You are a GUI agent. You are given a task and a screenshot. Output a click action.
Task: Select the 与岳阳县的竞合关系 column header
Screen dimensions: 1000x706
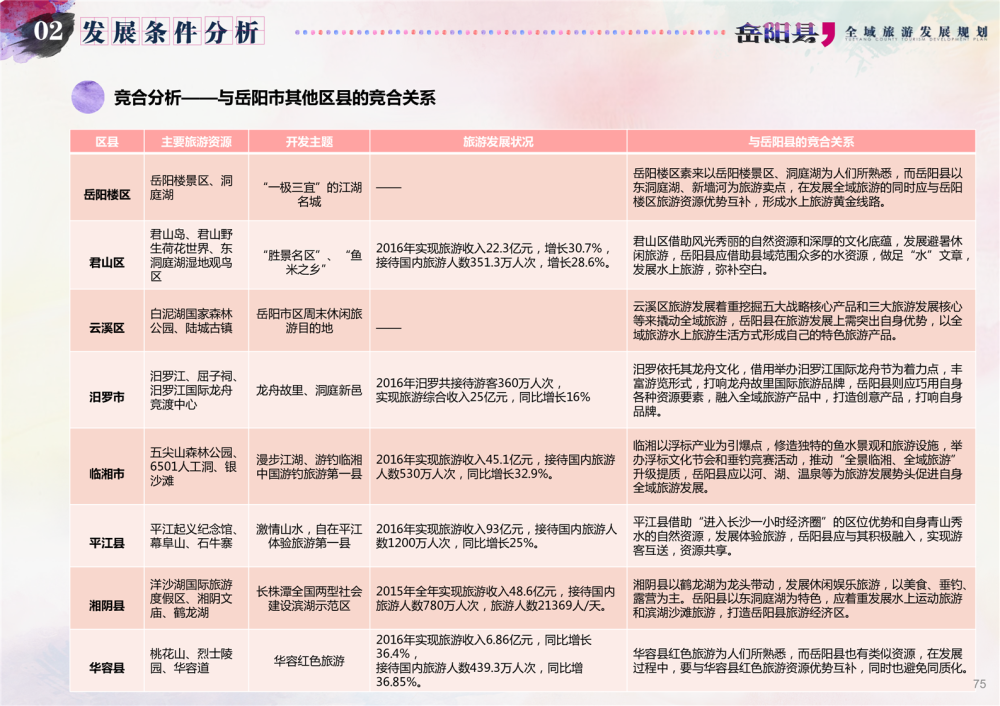click(x=801, y=142)
